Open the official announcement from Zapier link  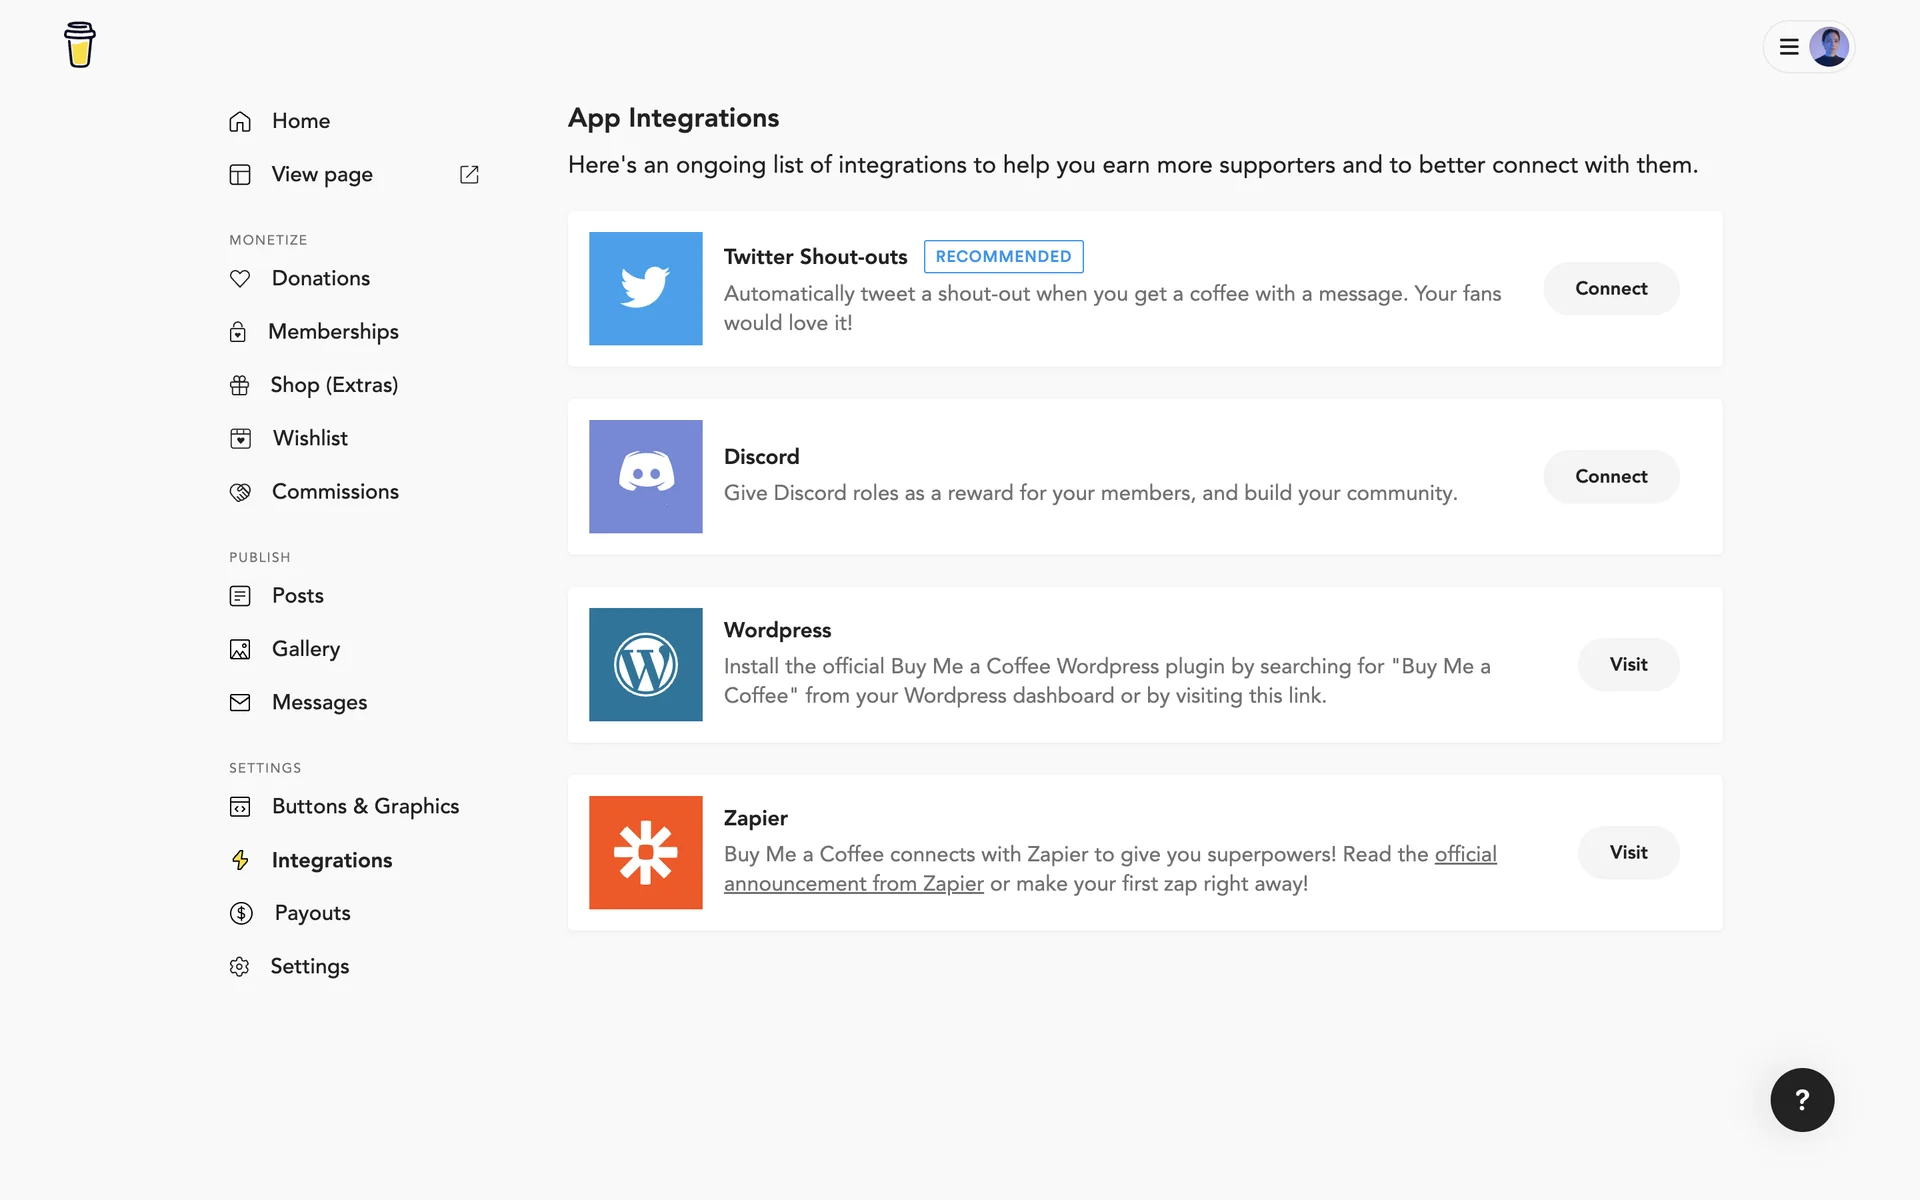point(853,884)
